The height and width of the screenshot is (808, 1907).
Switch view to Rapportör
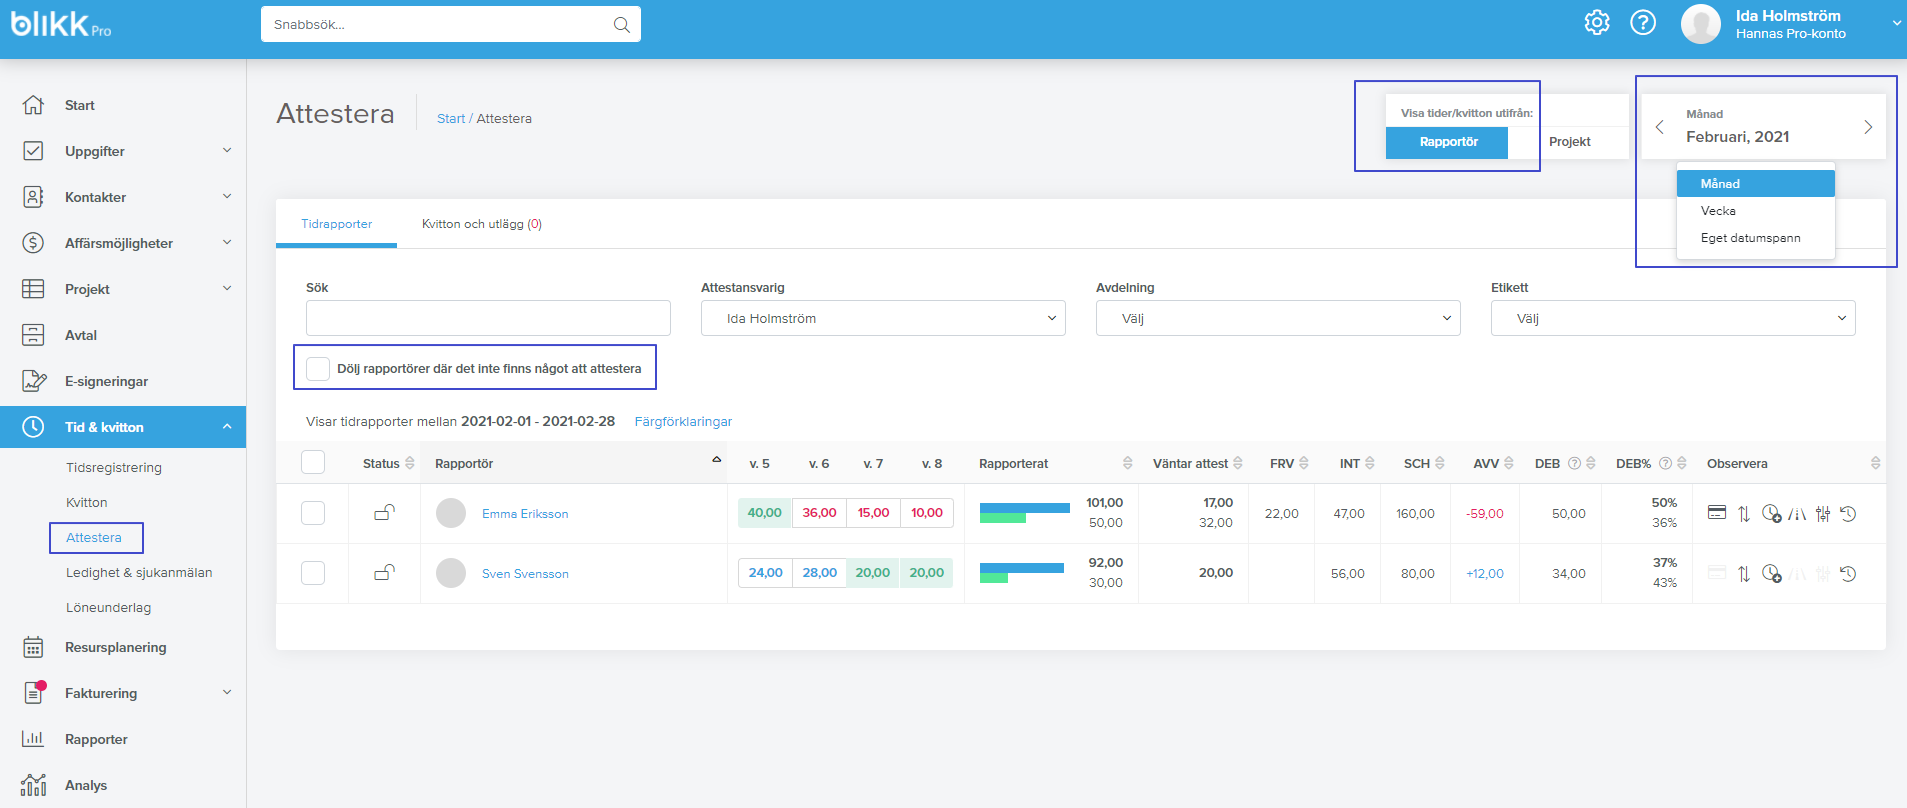[x=1447, y=142]
